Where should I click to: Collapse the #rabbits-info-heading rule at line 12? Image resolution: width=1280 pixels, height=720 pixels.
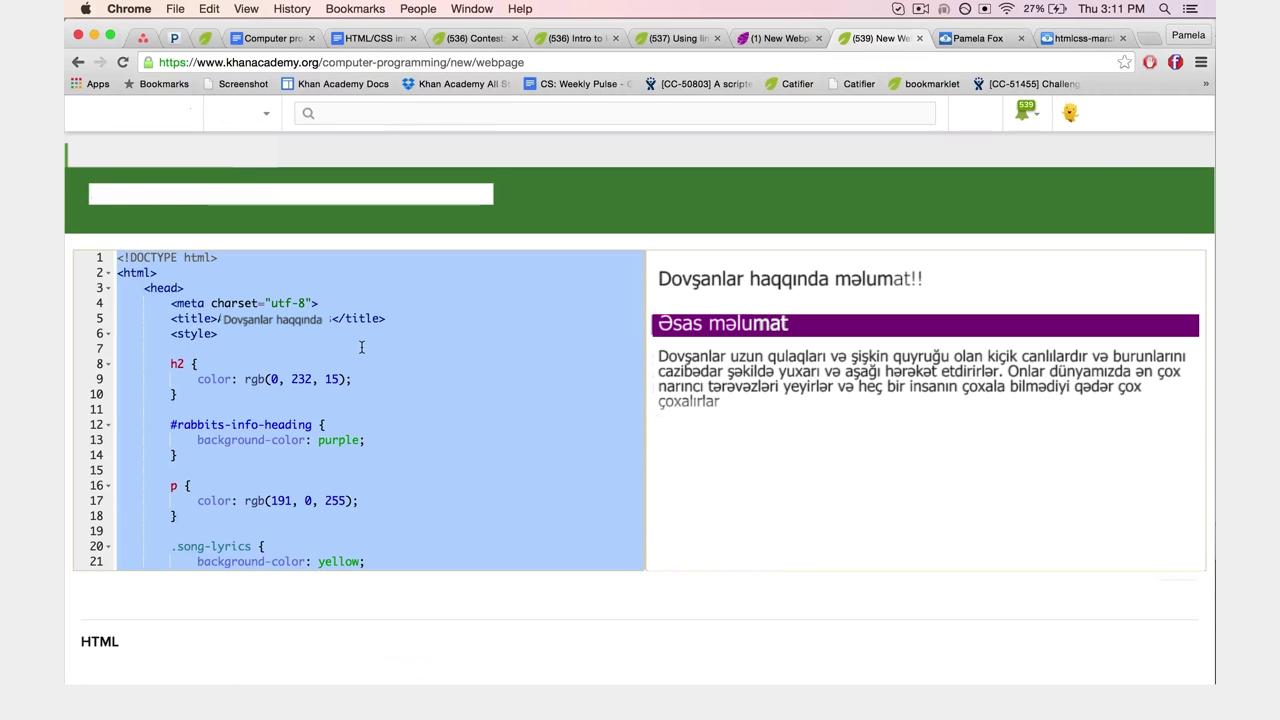[x=109, y=425]
